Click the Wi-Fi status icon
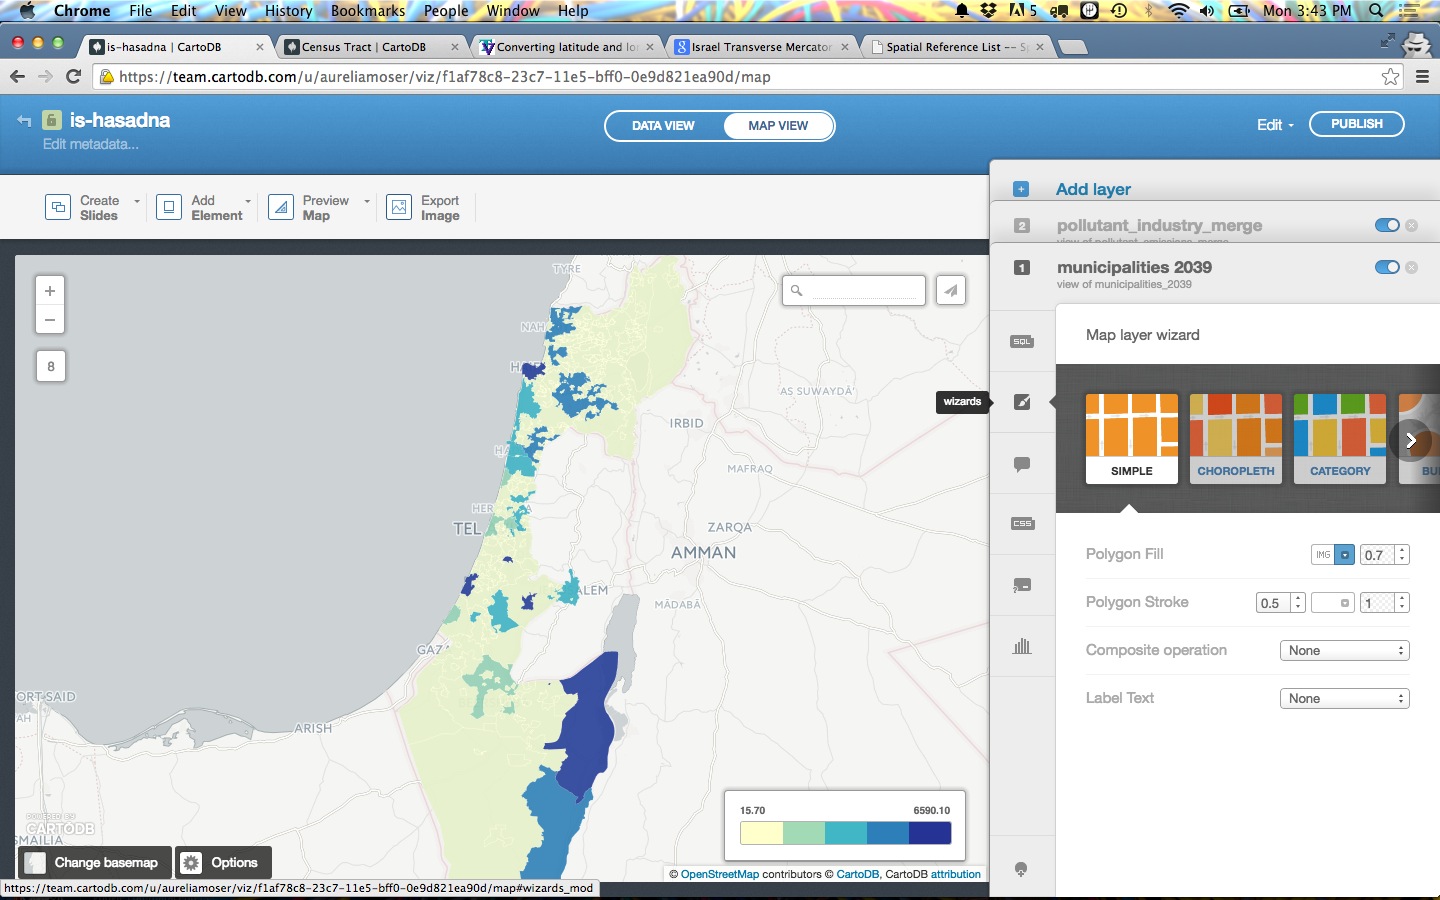1440x900 pixels. click(x=1179, y=11)
